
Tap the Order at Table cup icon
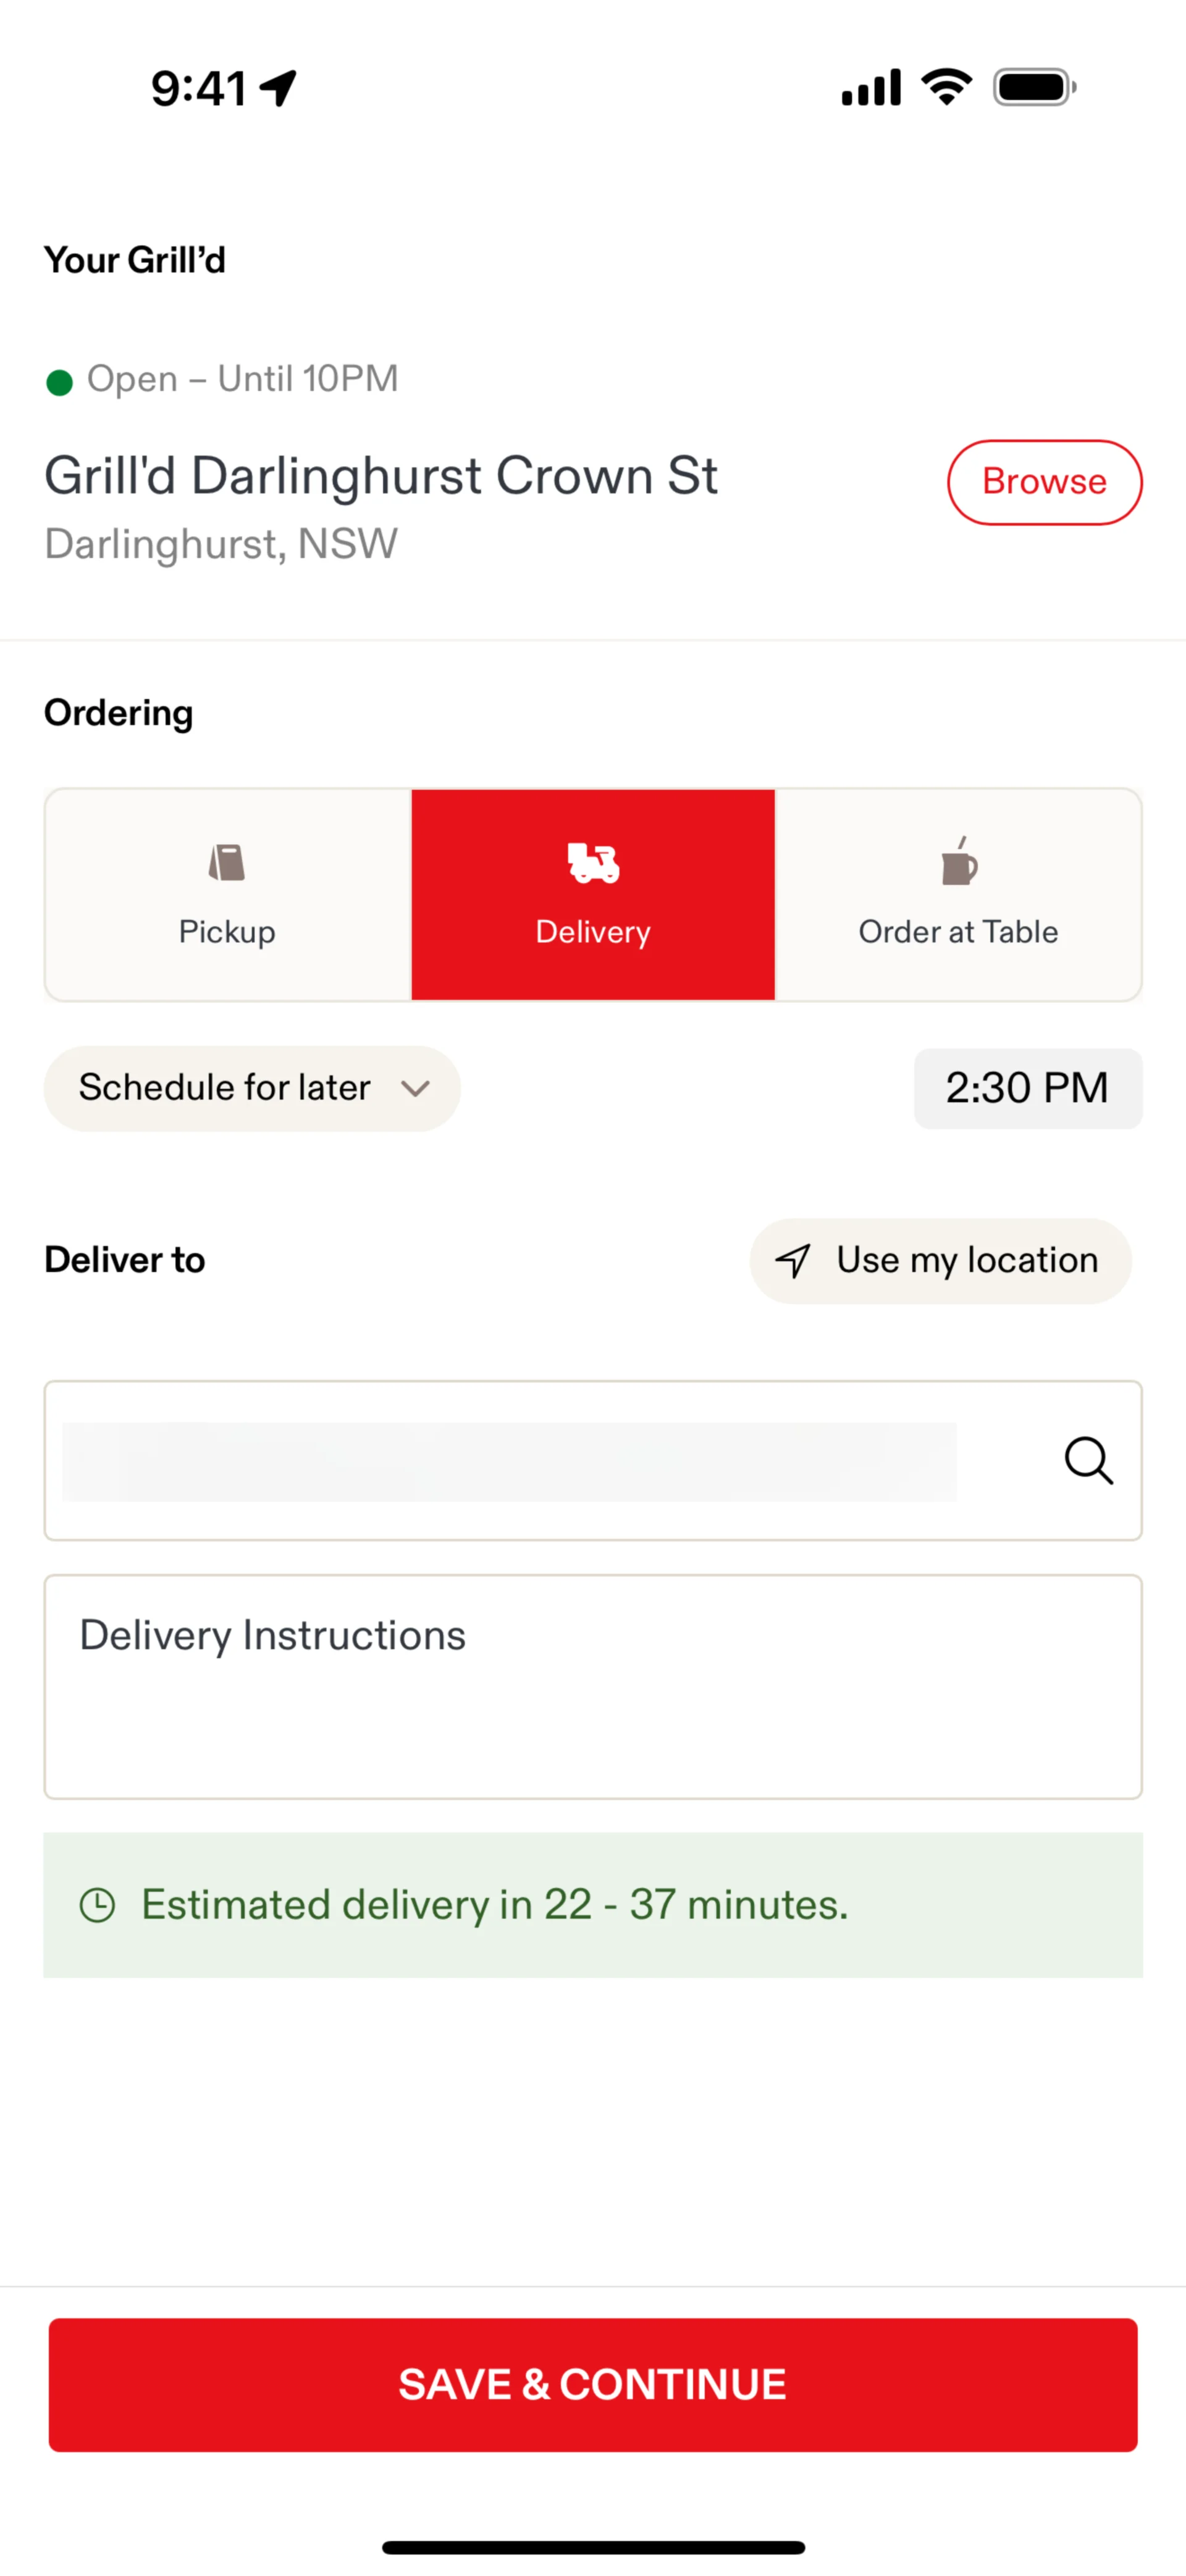(959, 862)
